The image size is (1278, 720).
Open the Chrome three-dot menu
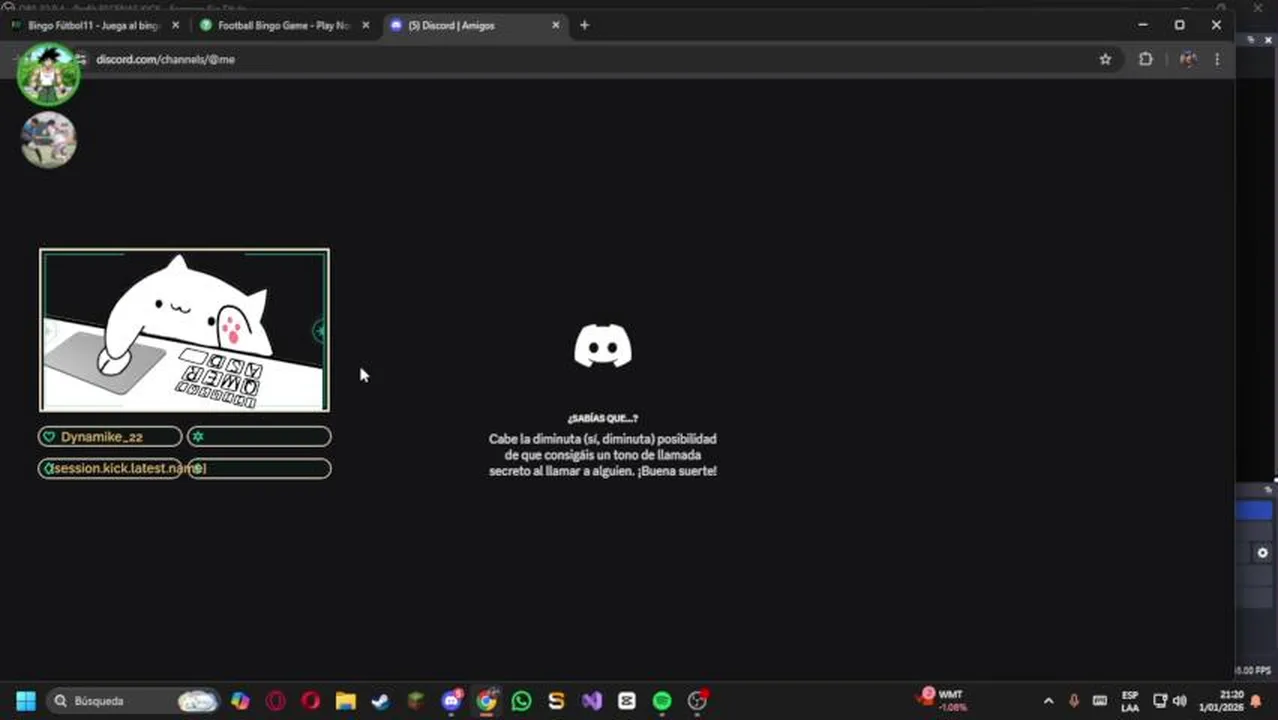[1217, 59]
